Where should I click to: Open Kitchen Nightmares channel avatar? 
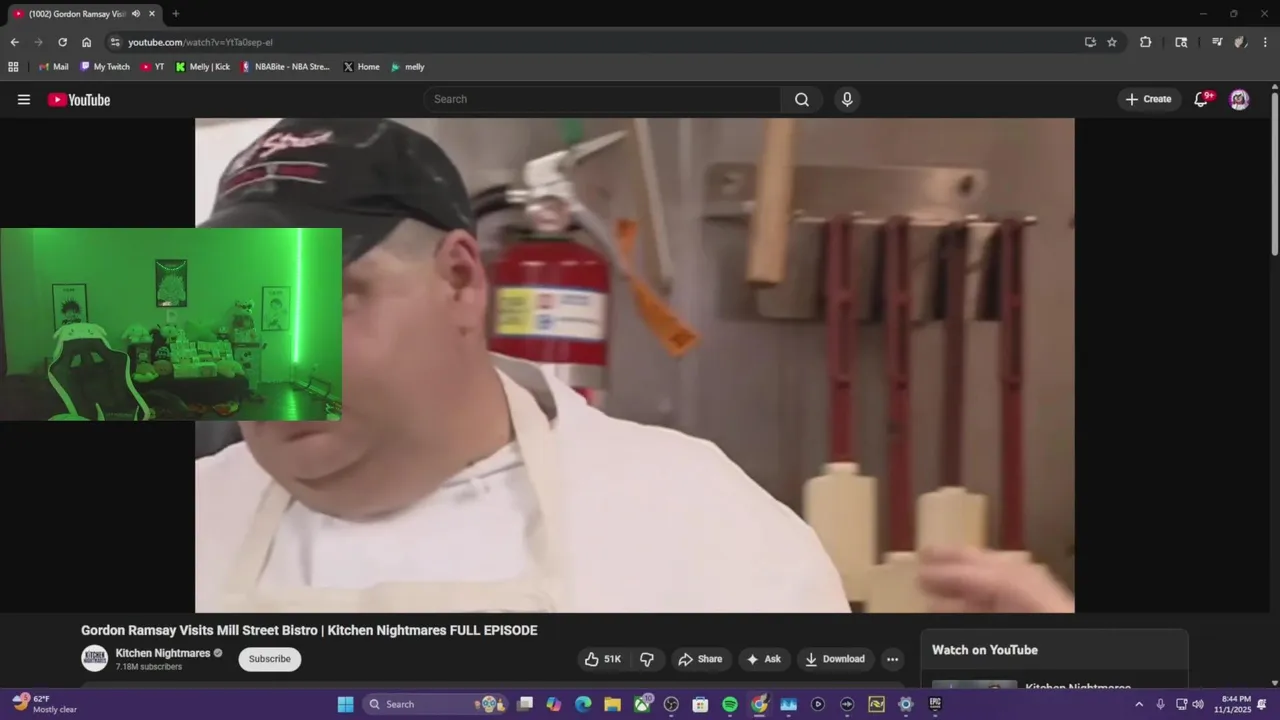[x=94, y=658]
